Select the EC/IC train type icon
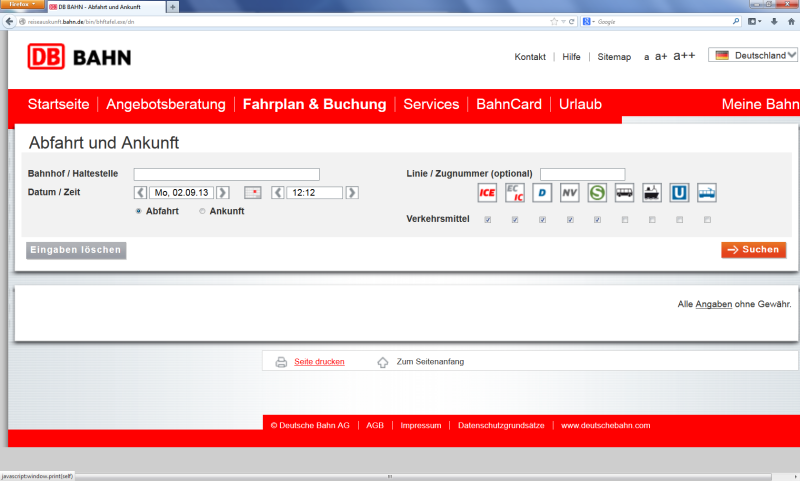This screenshot has width=800, height=481. pyautogui.click(x=515, y=193)
